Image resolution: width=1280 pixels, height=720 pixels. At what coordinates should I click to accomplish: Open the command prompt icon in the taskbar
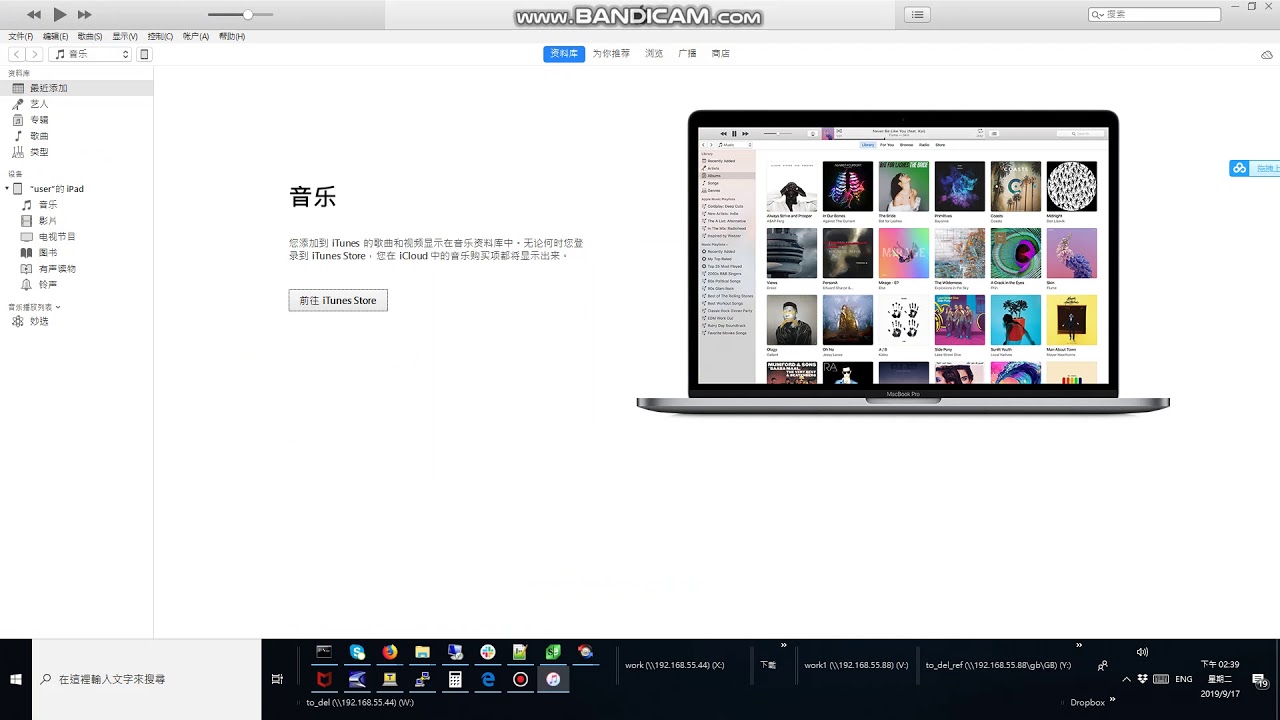tap(324, 652)
